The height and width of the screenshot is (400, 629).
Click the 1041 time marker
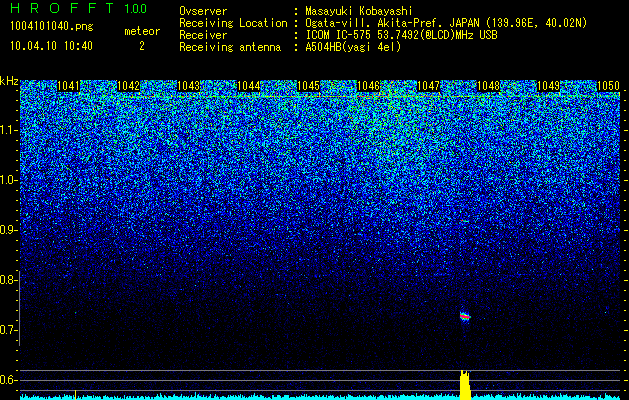click(69, 86)
